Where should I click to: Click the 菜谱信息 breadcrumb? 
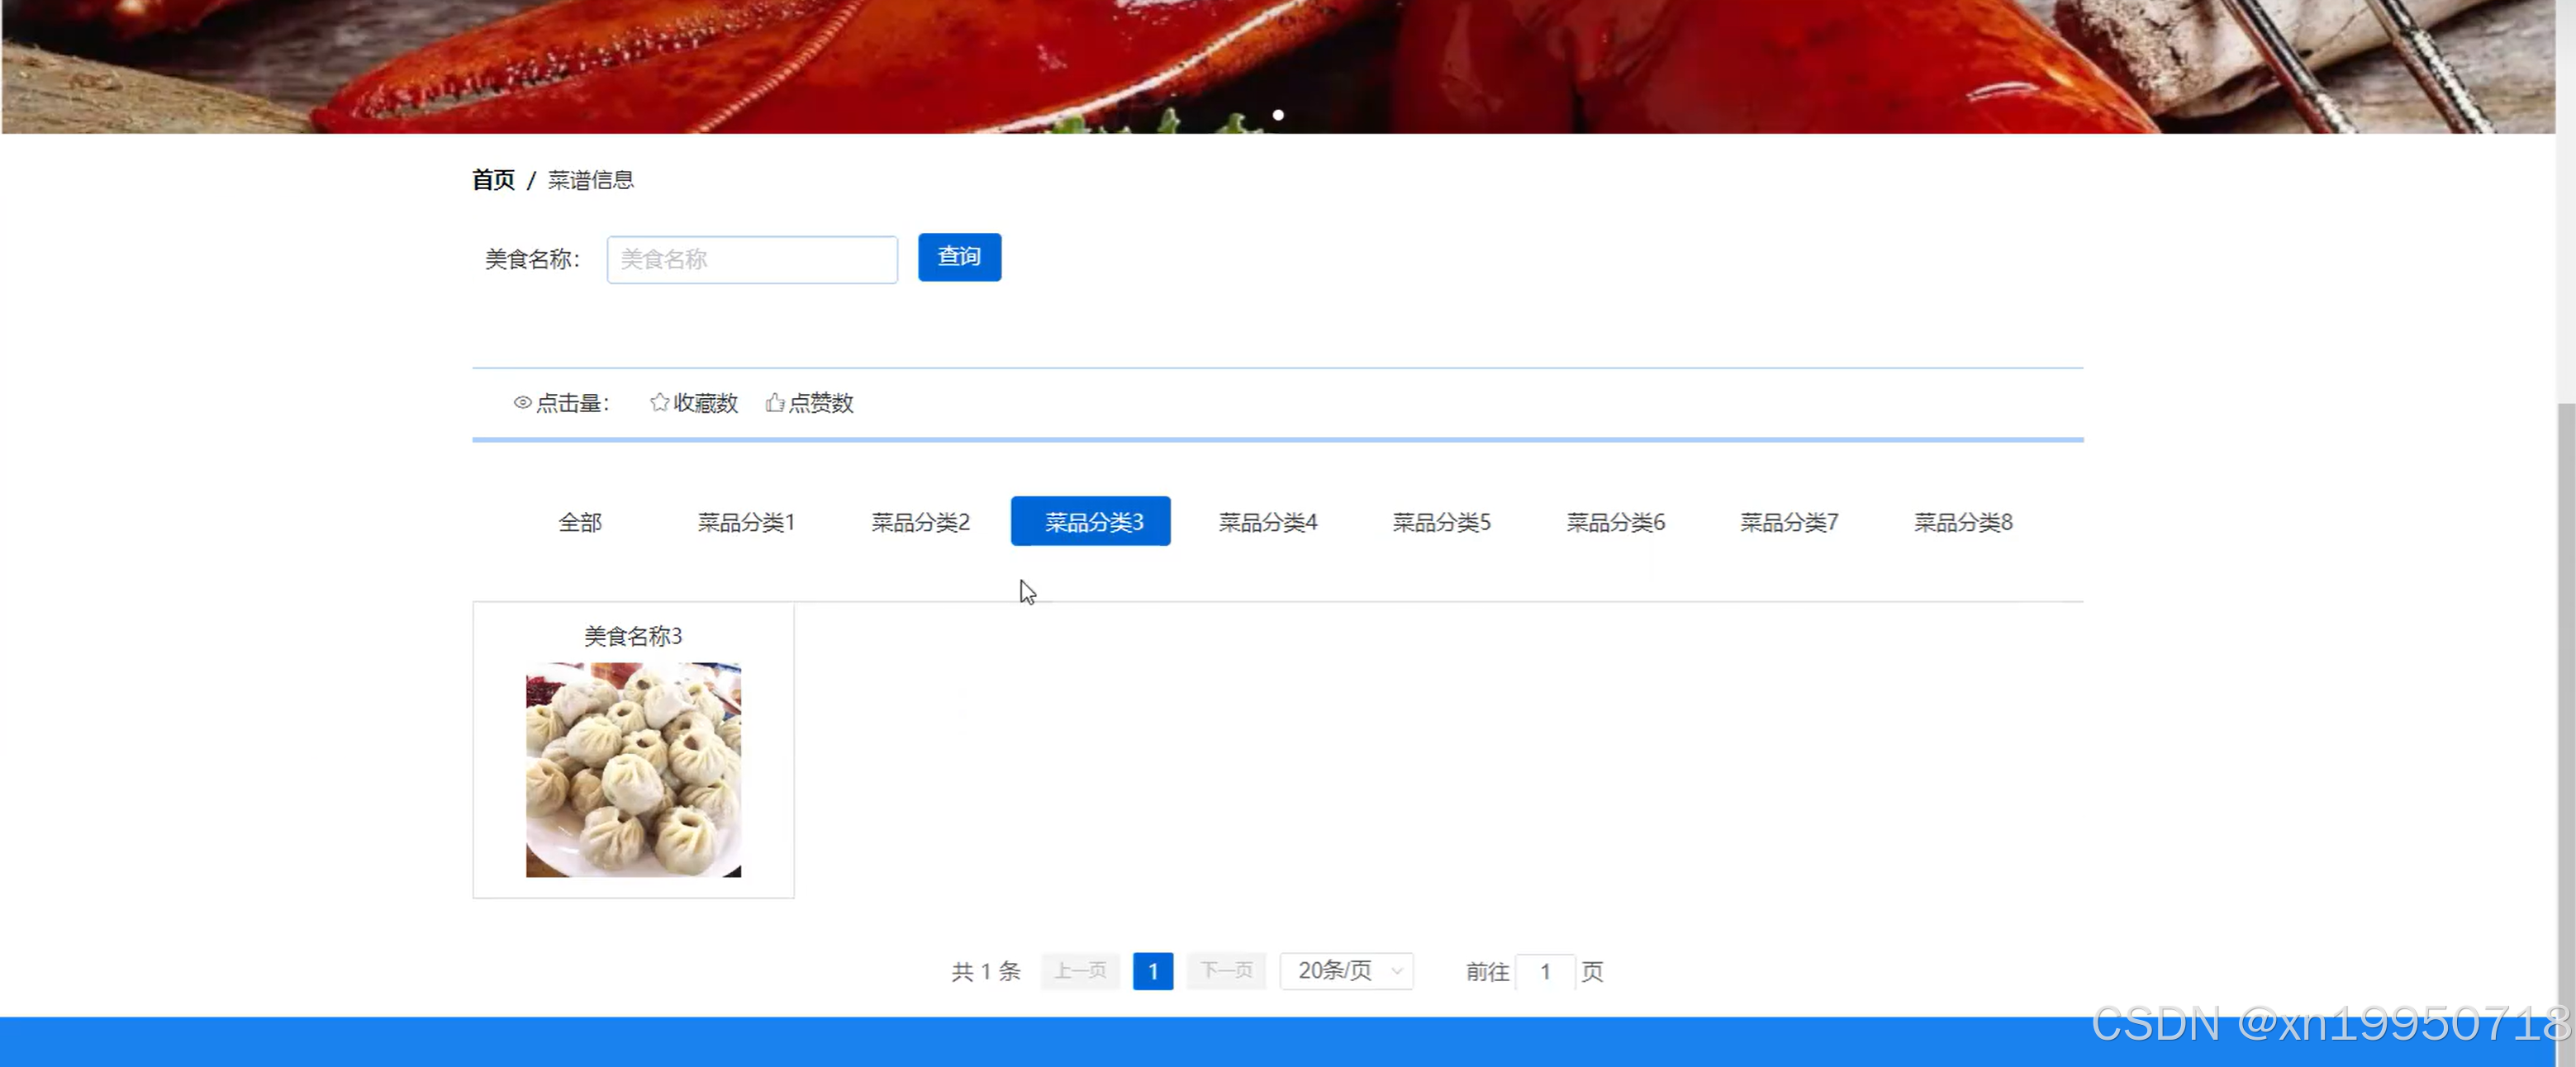pyautogui.click(x=590, y=180)
